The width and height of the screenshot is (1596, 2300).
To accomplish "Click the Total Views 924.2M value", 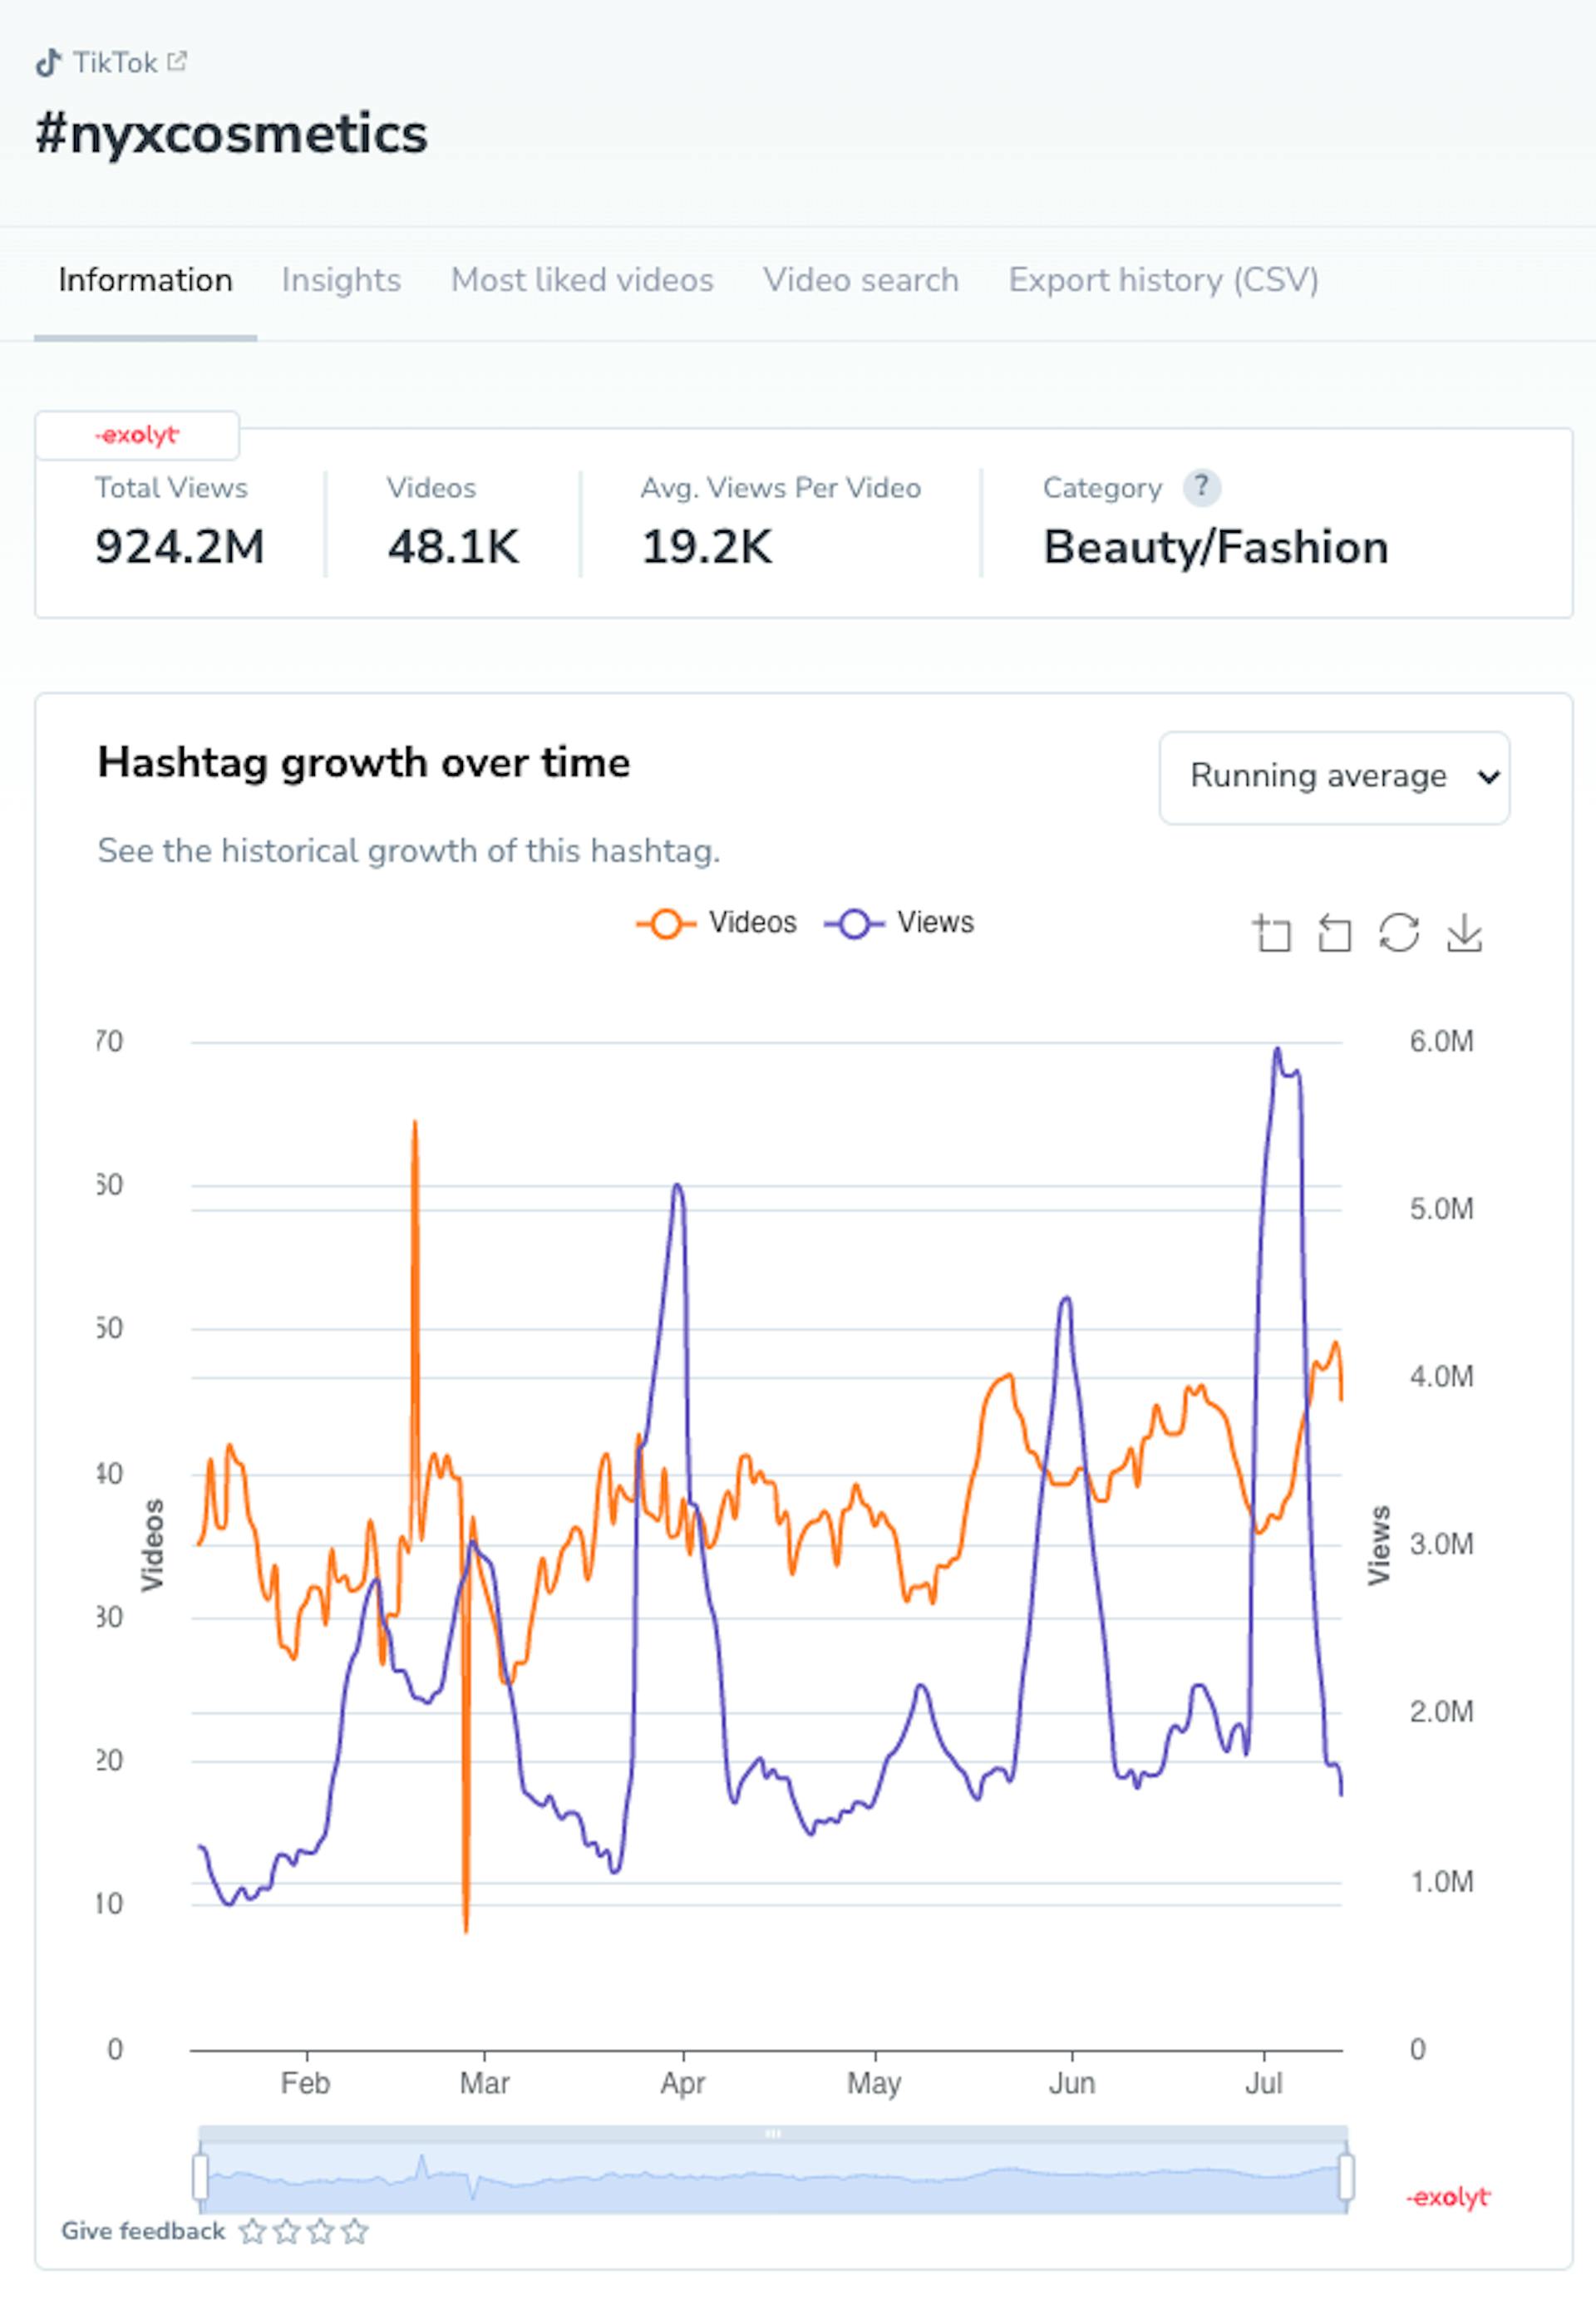I will click(180, 547).
